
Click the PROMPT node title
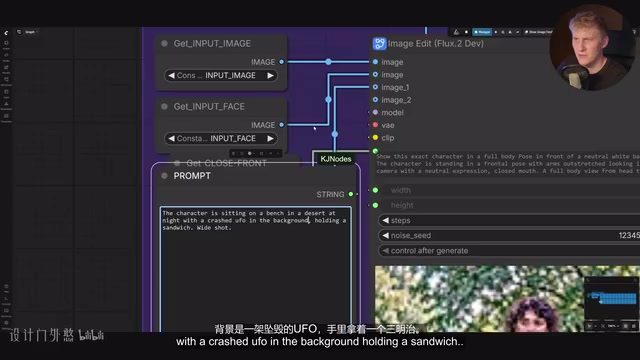click(x=192, y=176)
